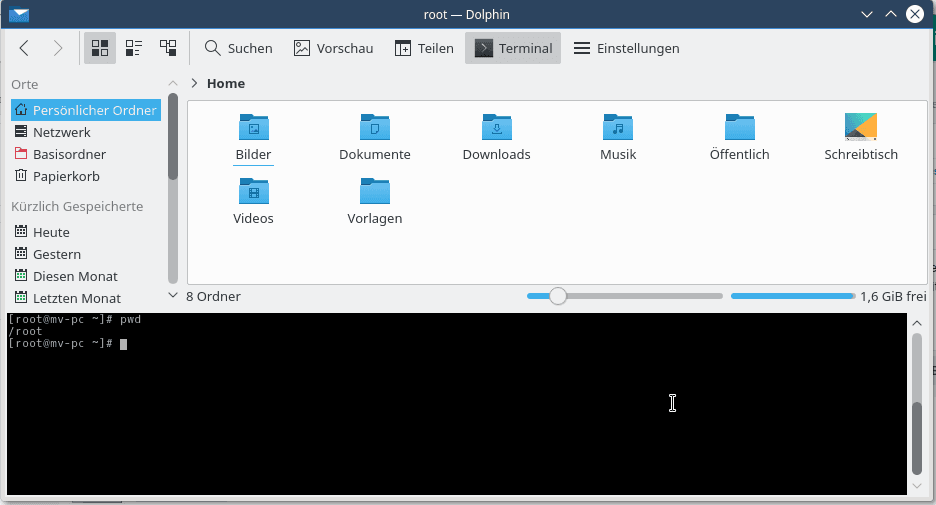936x505 pixels.
Task: Click the Downloads folder name label
Action: point(497,155)
